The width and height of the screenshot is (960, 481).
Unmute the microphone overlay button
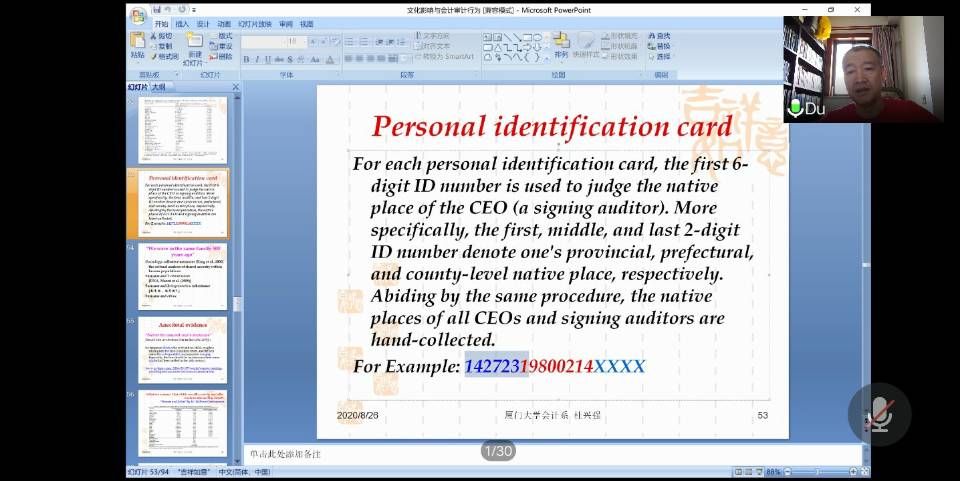click(879, 413)
